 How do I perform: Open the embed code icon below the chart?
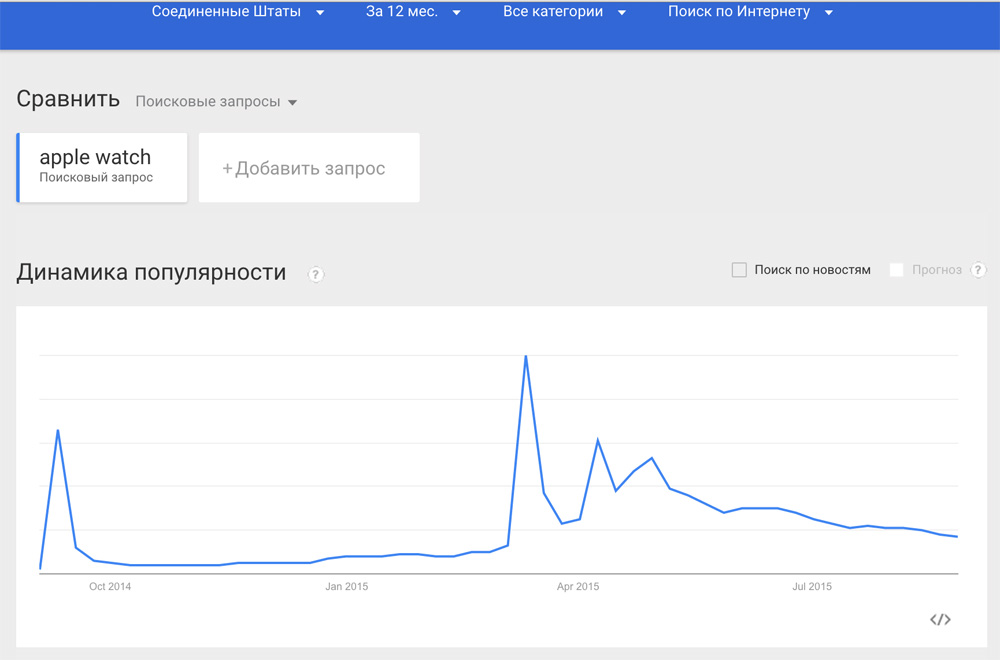940,619
